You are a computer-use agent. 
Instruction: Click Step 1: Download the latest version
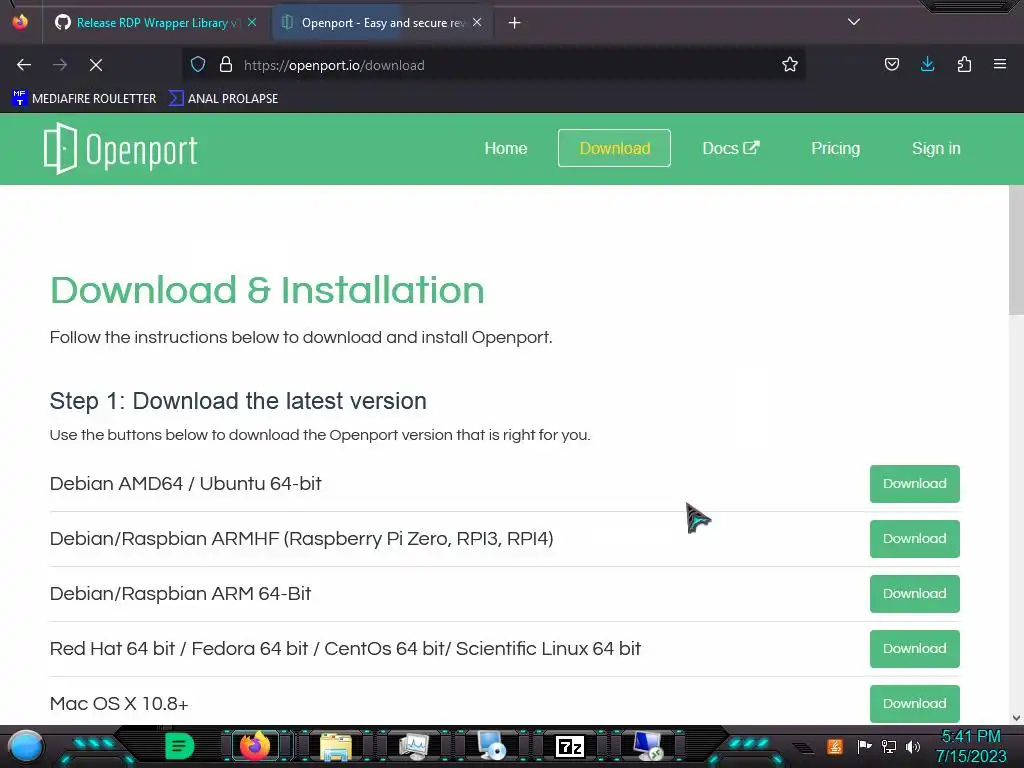(x=238, y=401)
